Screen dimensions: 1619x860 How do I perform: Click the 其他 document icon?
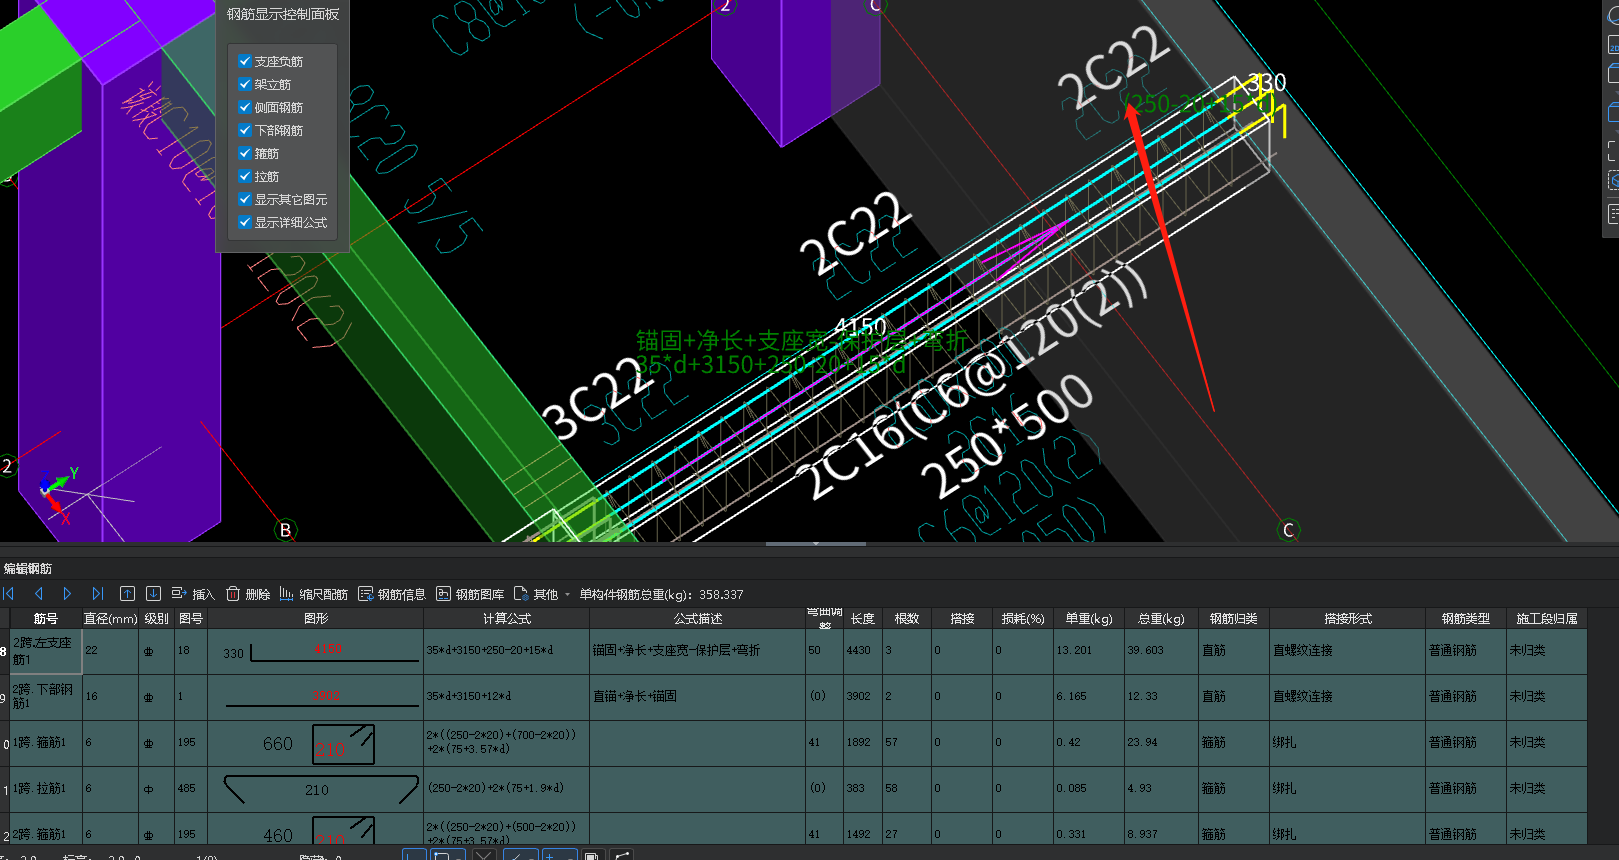[x=520, y=594]
